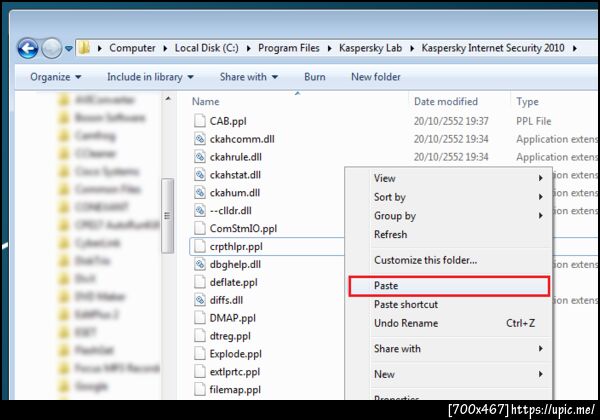Click the dtreg.ppl file icon
Image resolution: width=600 pixels, height=420 pixels.
(200, 336)
